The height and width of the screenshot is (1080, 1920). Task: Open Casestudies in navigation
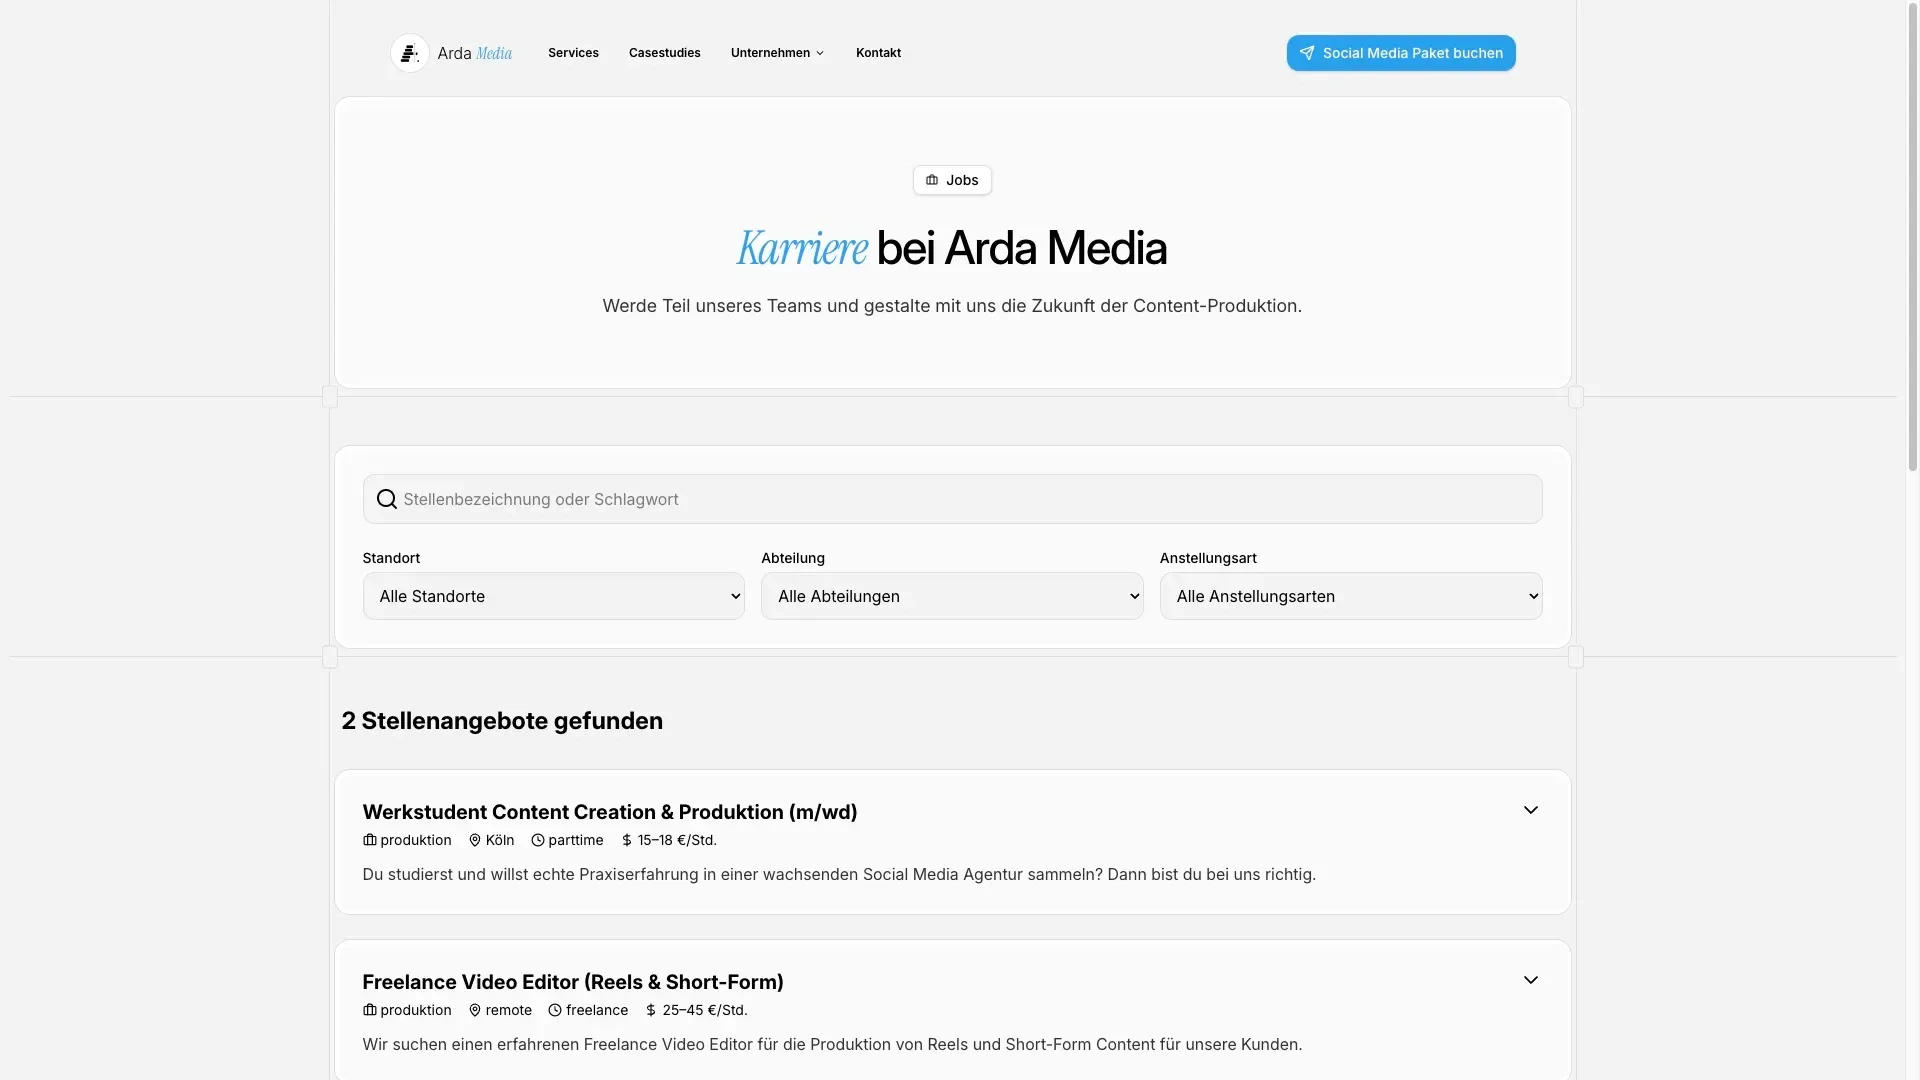665,53
